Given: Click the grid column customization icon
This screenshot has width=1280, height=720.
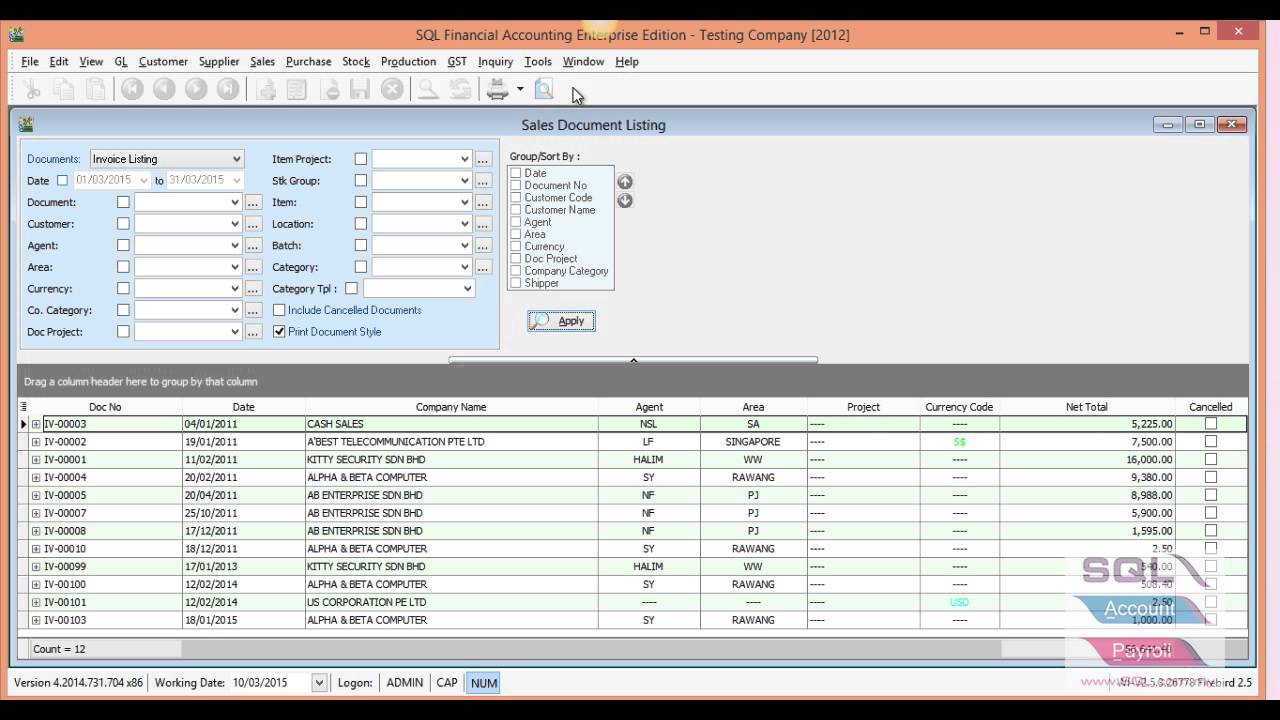Looking at the screenshot, I should click(24, 407).
